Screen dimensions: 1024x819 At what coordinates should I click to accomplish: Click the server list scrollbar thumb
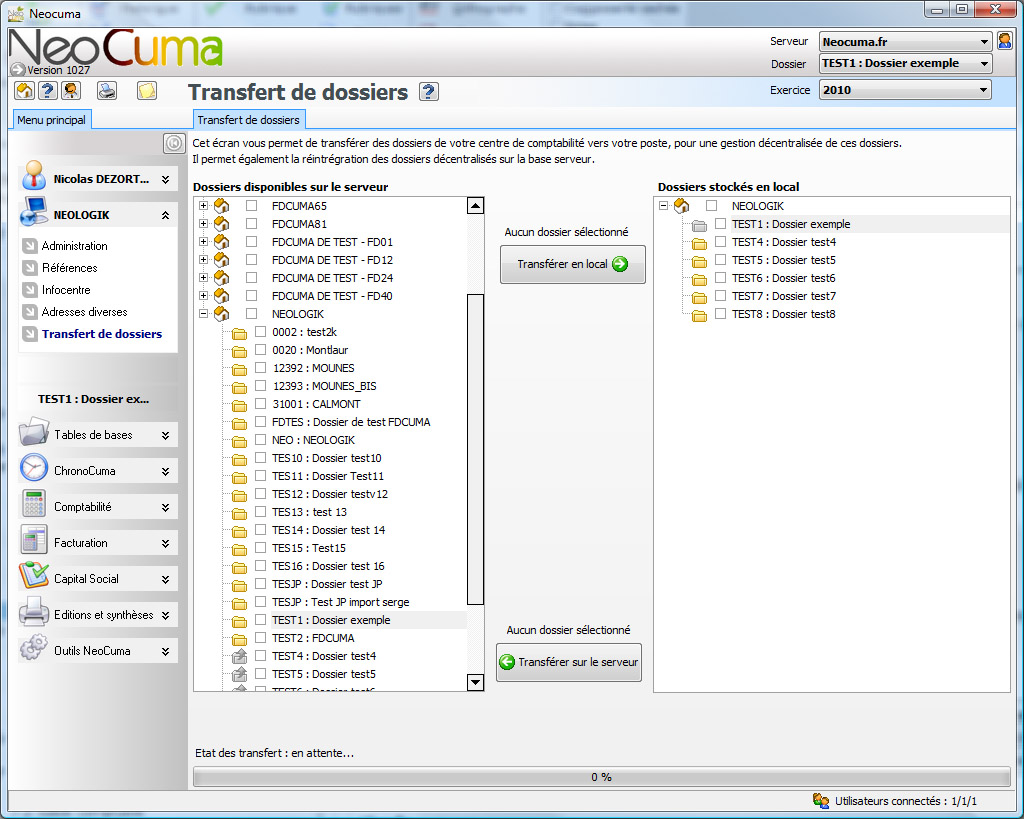click(475, 449)
